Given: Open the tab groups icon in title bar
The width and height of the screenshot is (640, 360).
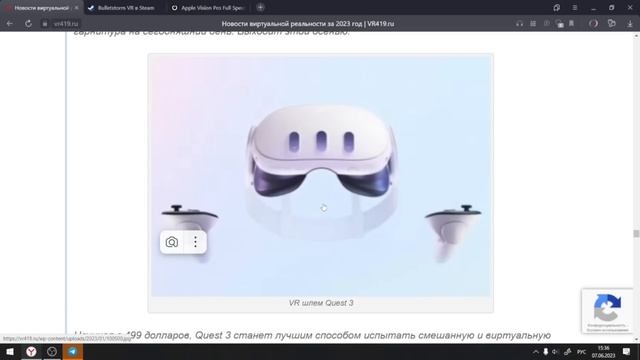Looking at the screenshot, I should [x=557, y=8].
